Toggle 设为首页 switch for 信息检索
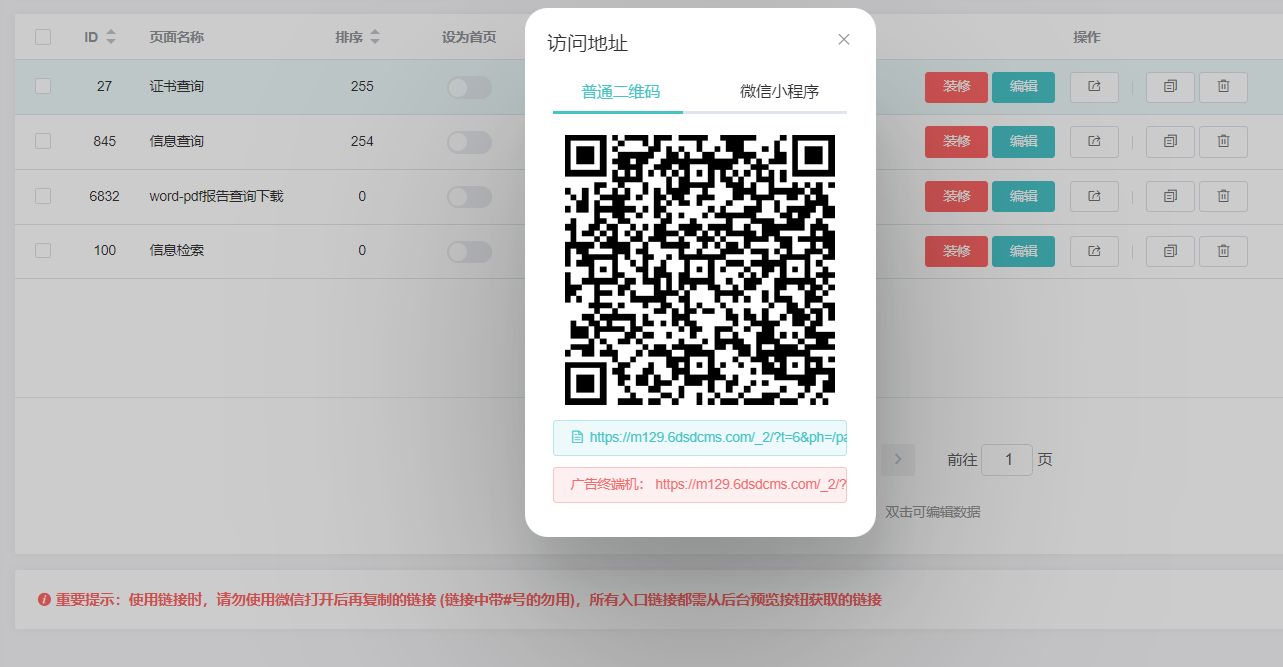Viewport: 1283px width, 667px height. (469, 251)
